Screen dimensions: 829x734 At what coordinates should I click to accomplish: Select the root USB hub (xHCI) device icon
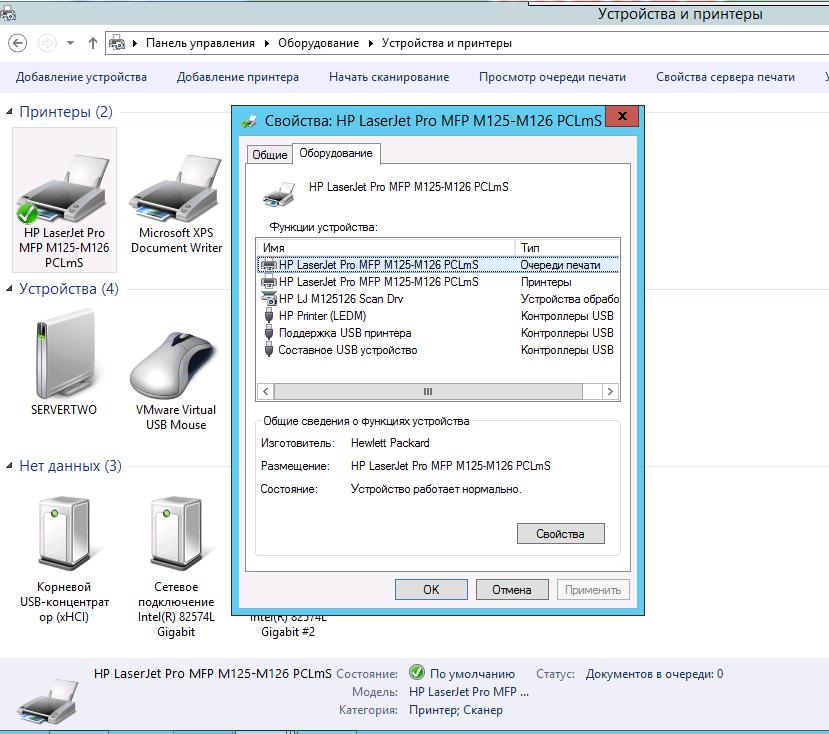pos(64,535)
